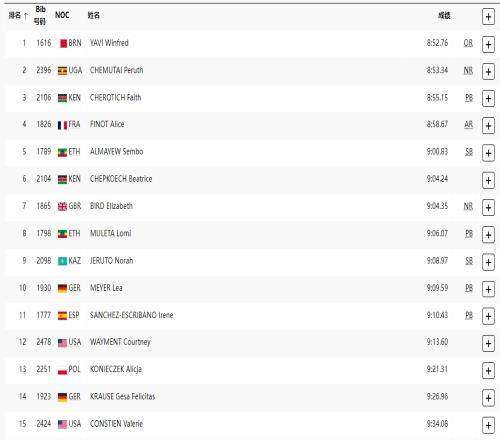Click the Great Britain flag icon
Image resolution: width=500 pixels, height=440 pixels.
pyautogui.click(x=62, y=207)
